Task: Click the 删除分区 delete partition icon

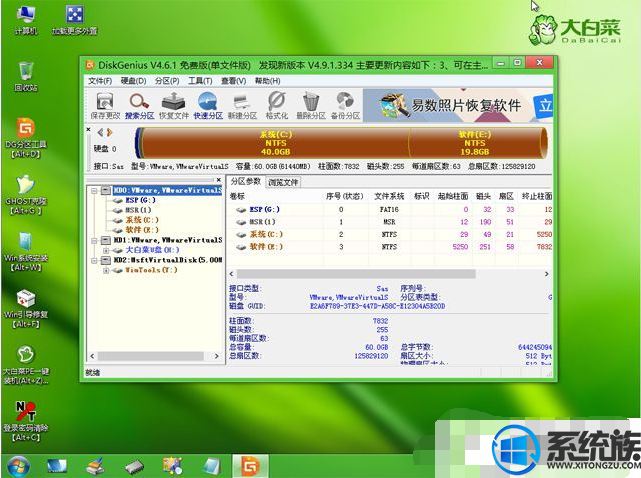Action: (311, 105)
